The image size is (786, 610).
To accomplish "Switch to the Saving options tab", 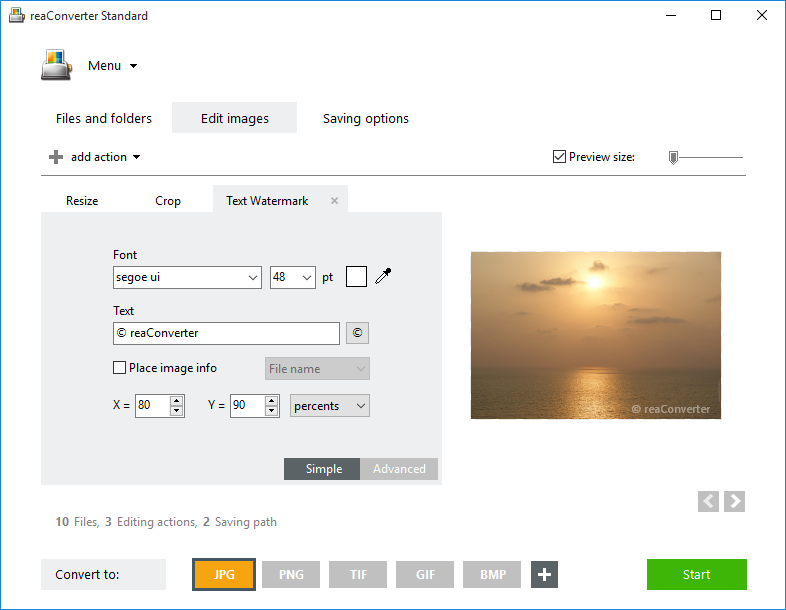I will click(365, 118).
